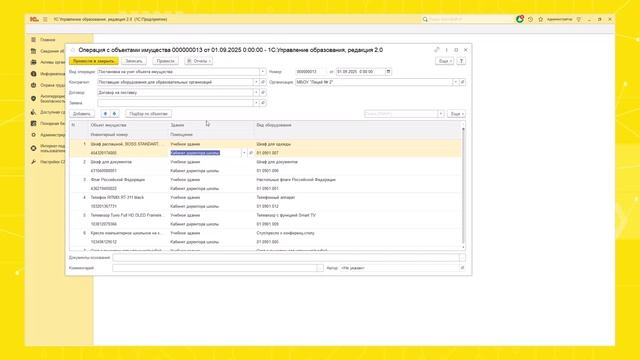Open Пожарная безопасность sidebar icon
This screenshot has width=640, height=360.
click(33, 123)
